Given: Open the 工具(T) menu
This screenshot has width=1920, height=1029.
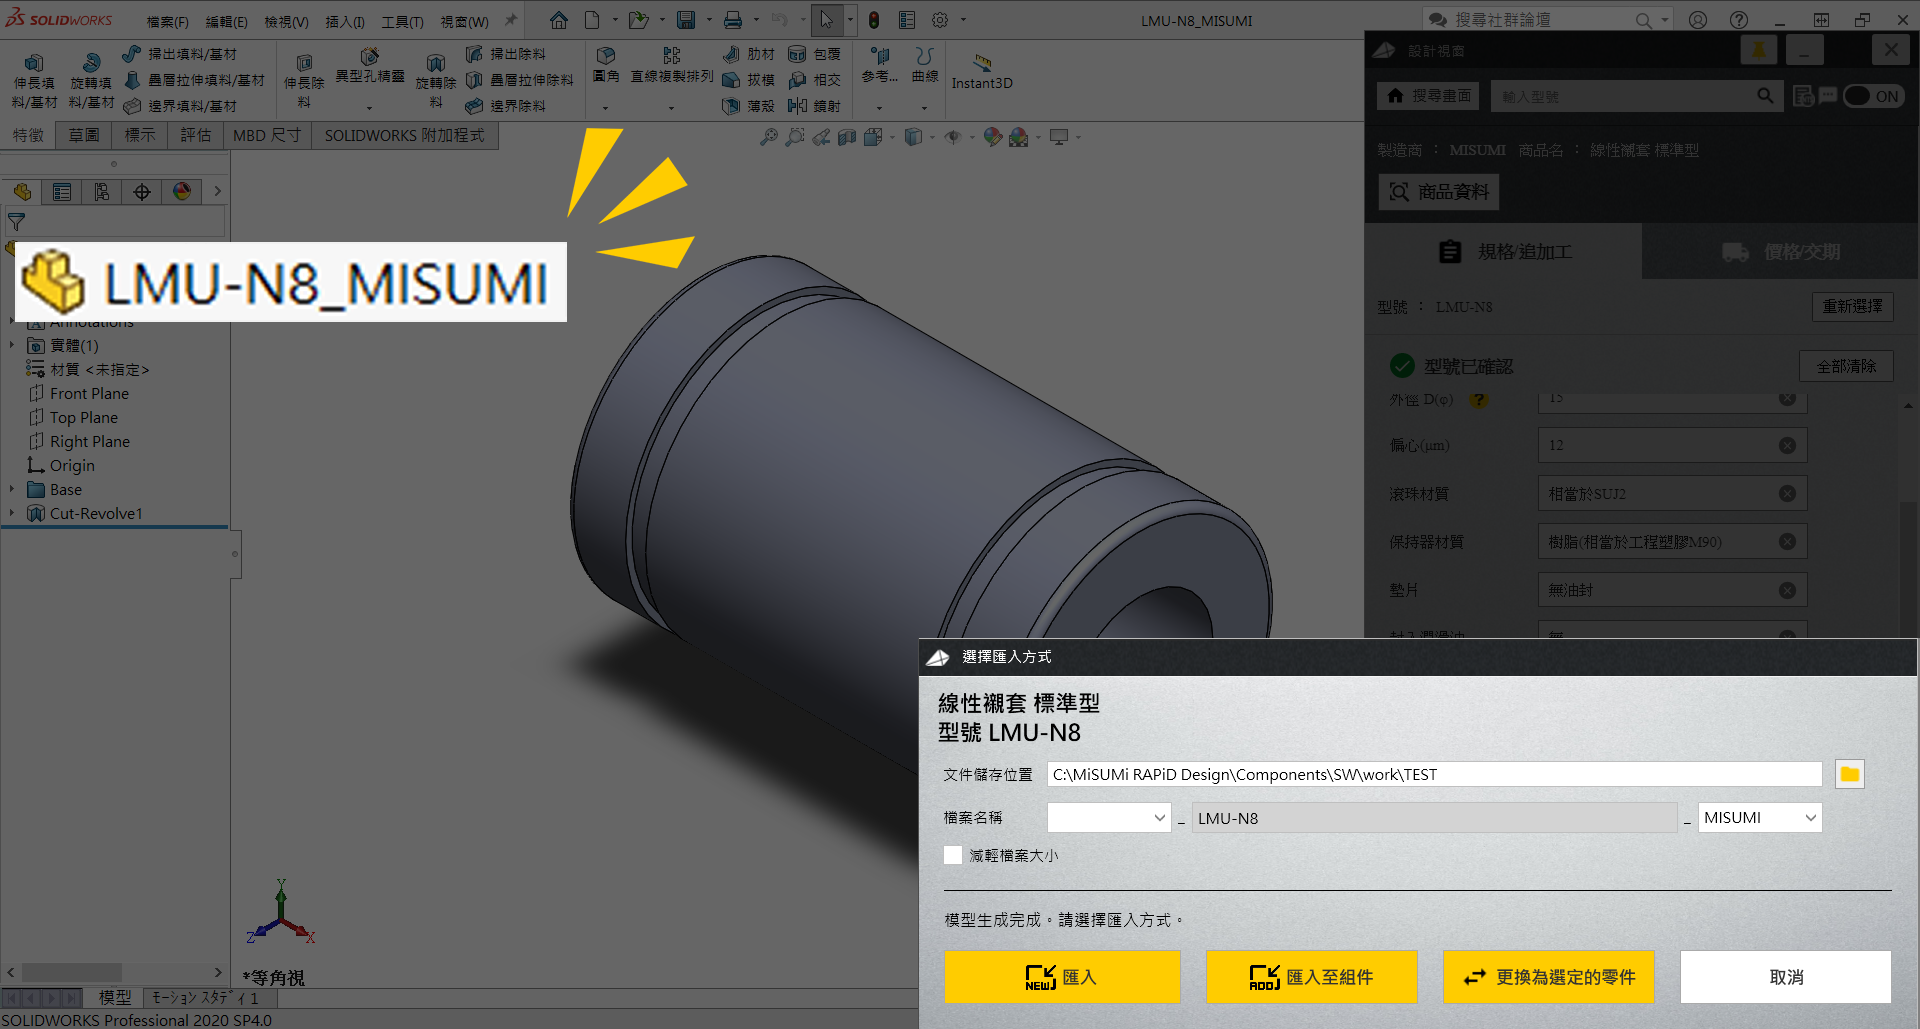Looking at the screenshot, I should (402, 21).
